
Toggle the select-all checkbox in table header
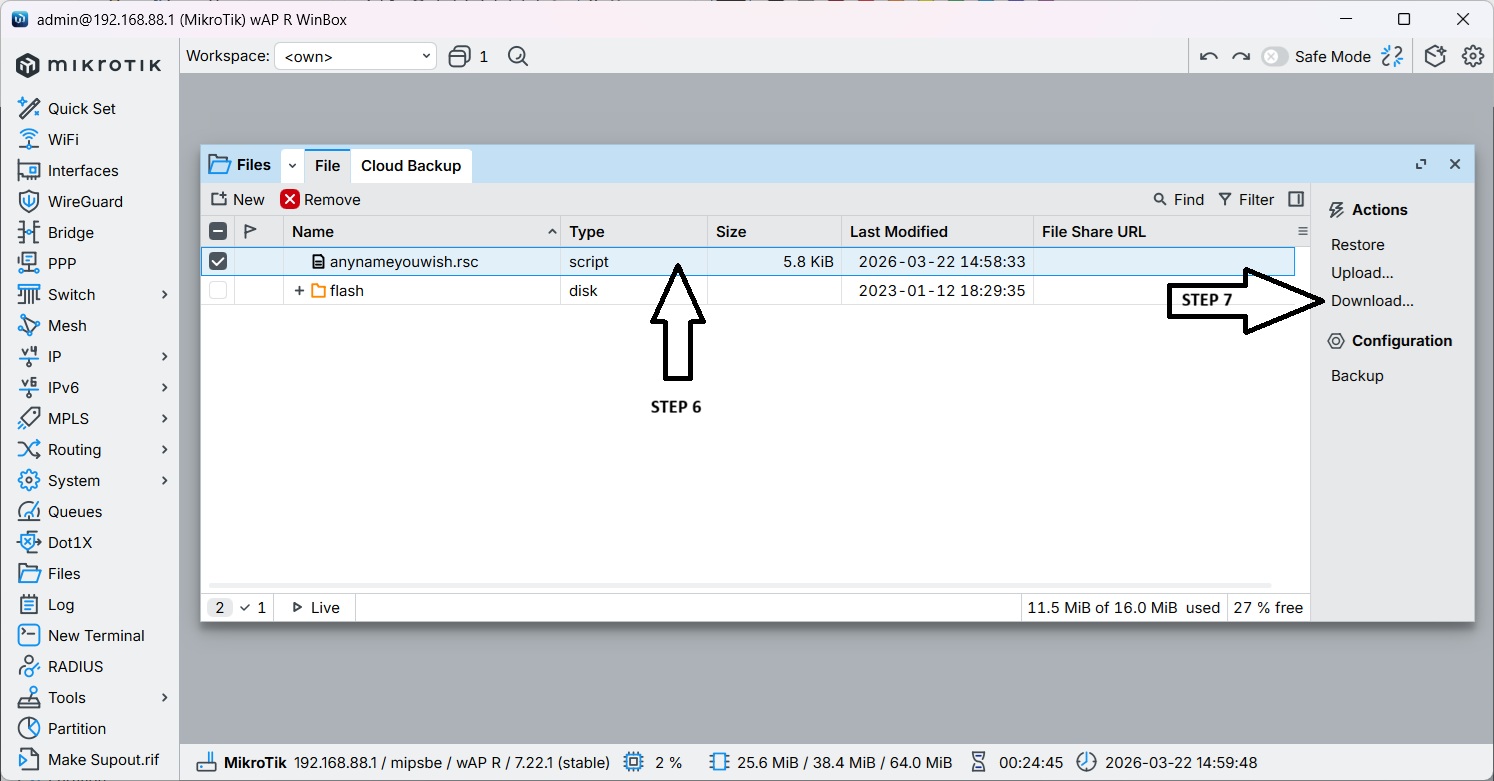coord(218,231)
